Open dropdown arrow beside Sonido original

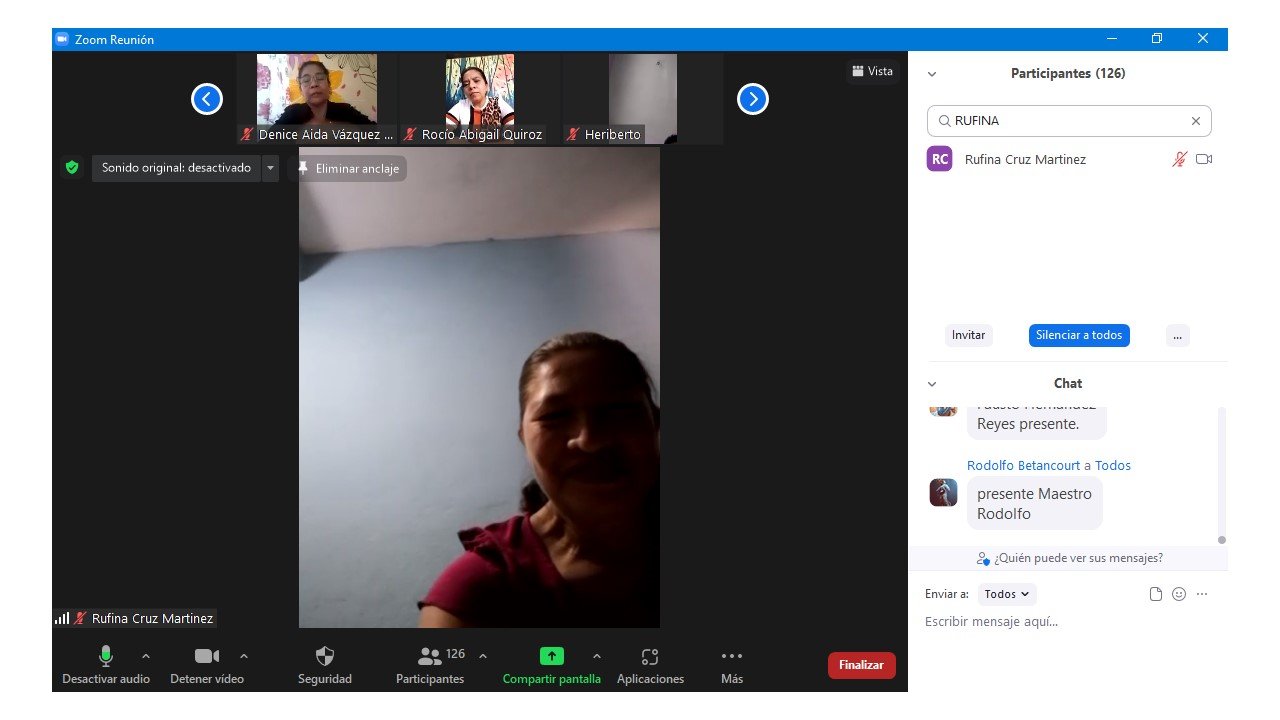tap(270, 168)
